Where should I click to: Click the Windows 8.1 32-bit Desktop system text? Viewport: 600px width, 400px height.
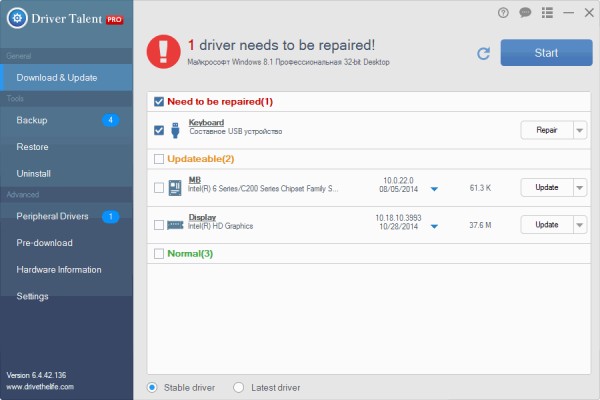[x=289, y=62]
